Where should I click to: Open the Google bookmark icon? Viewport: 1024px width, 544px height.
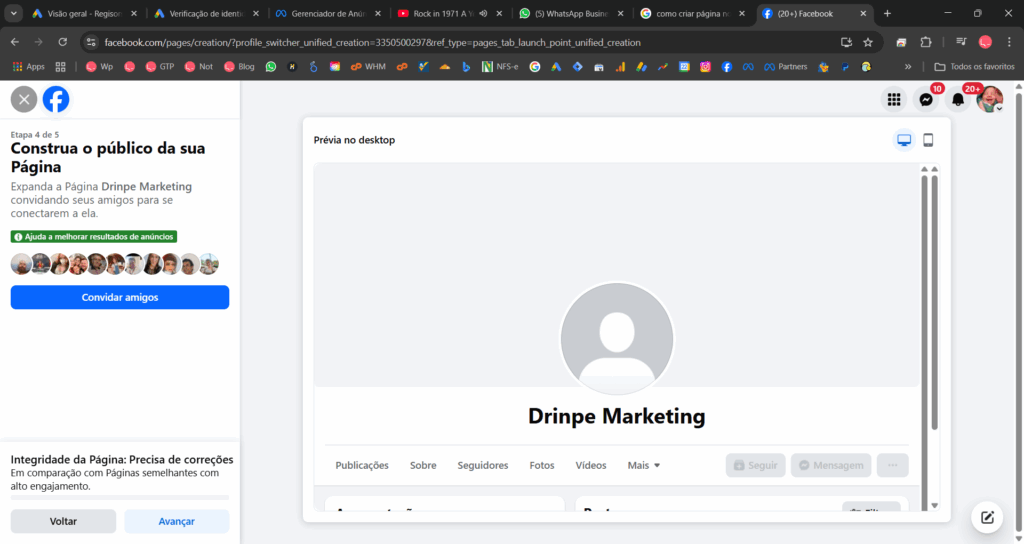tap(535, 67)
